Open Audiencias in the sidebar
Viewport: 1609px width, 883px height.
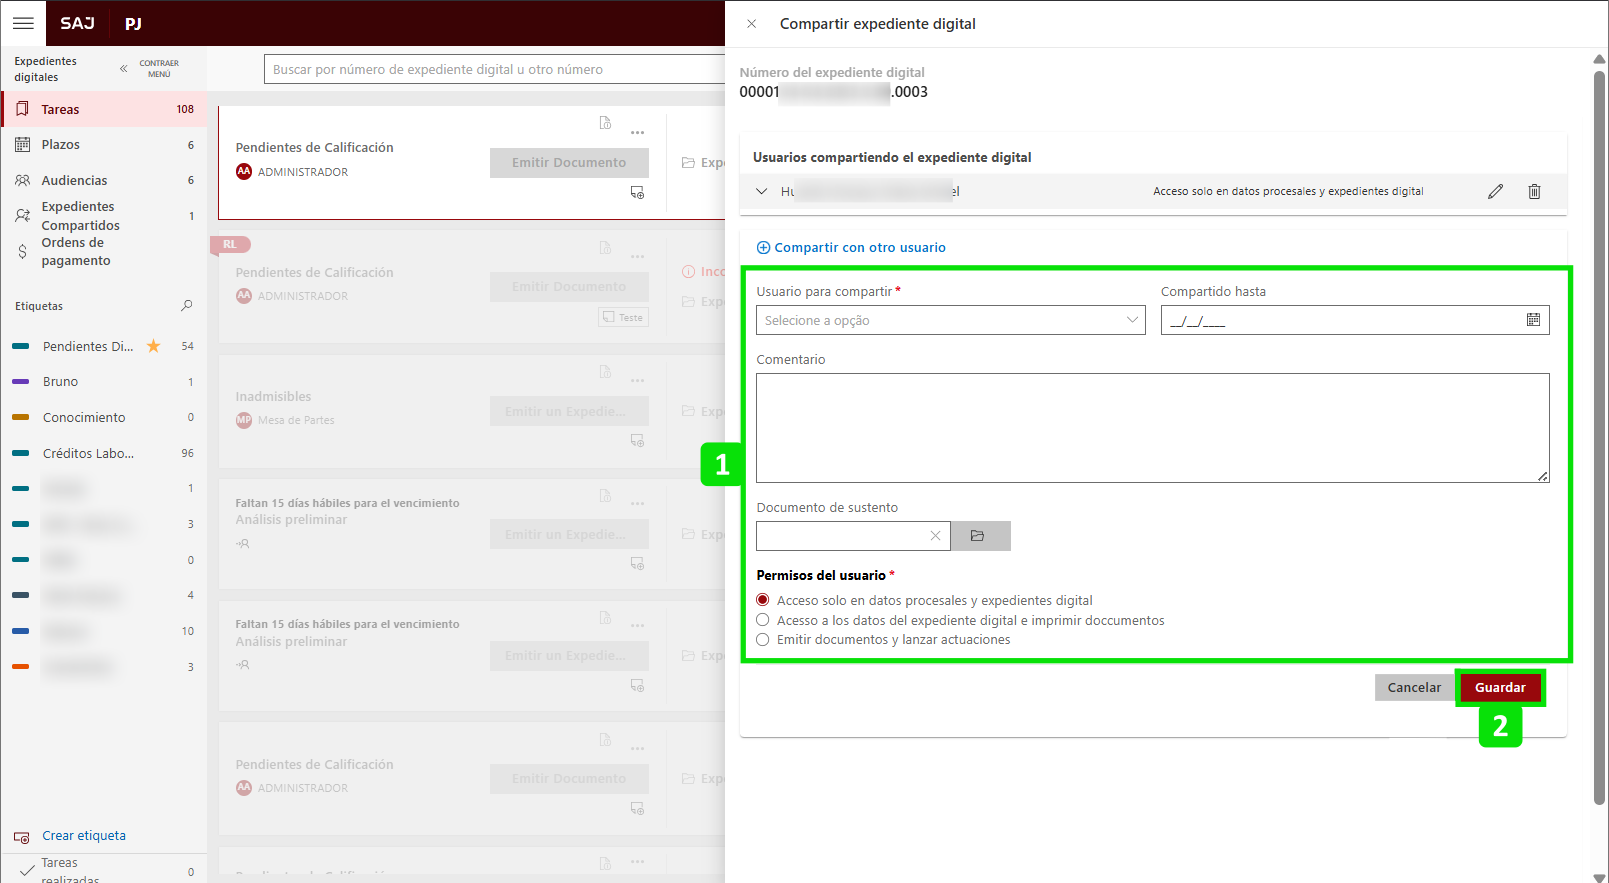pos(74,181)
